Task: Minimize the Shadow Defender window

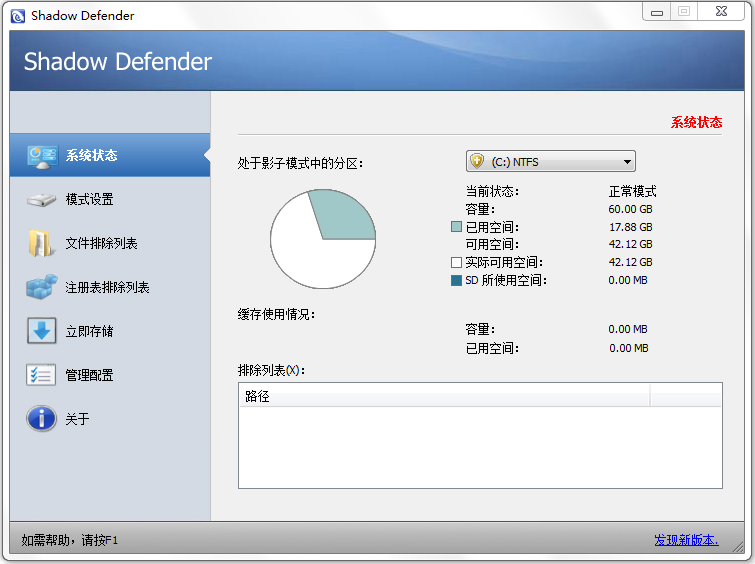Action: click(x=657, y=12)
